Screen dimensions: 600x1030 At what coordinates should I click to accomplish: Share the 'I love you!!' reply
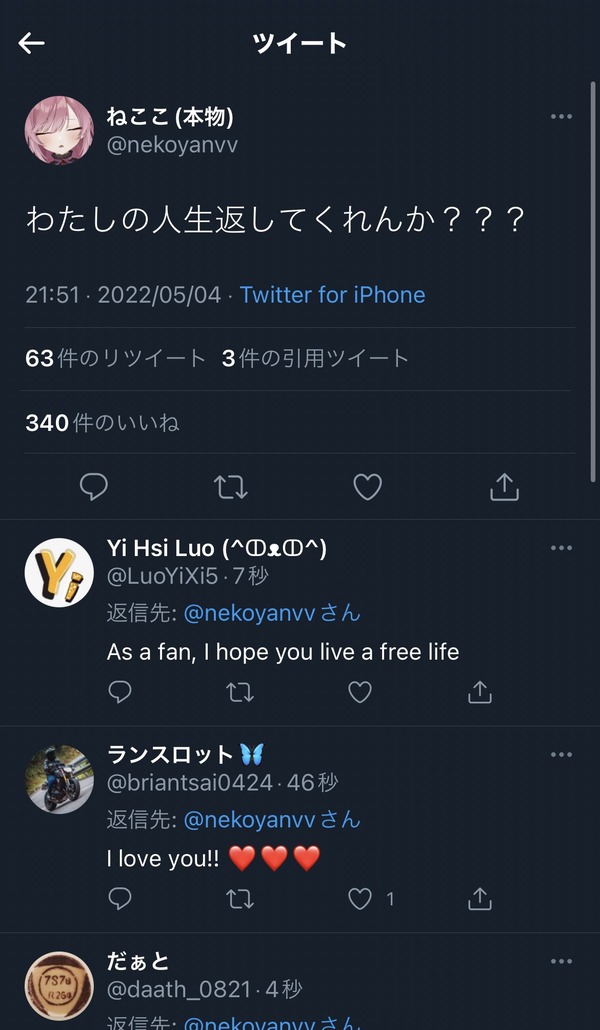click(480, 899)
